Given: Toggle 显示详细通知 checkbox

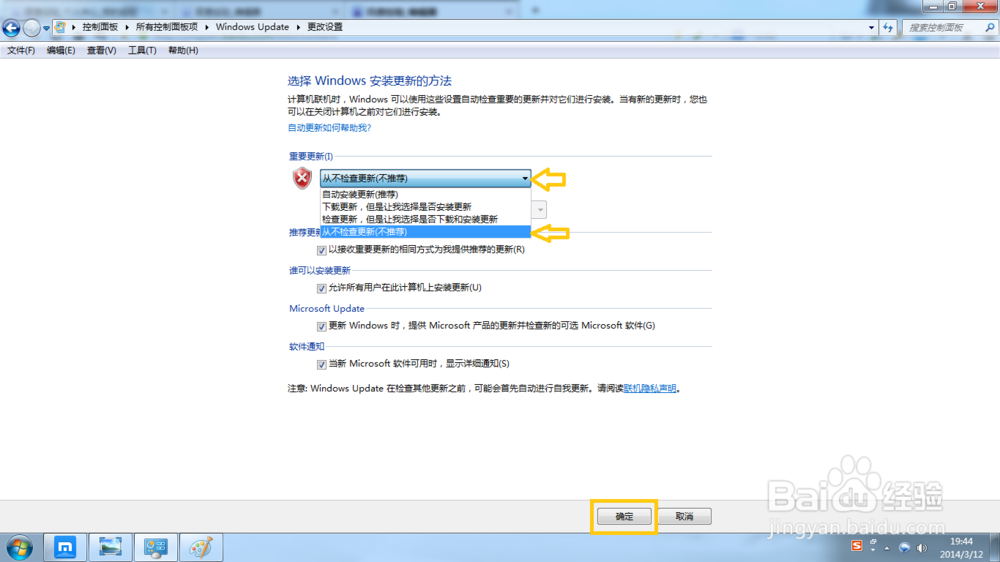Looking at the screenshot, I should tap(321, 364).
